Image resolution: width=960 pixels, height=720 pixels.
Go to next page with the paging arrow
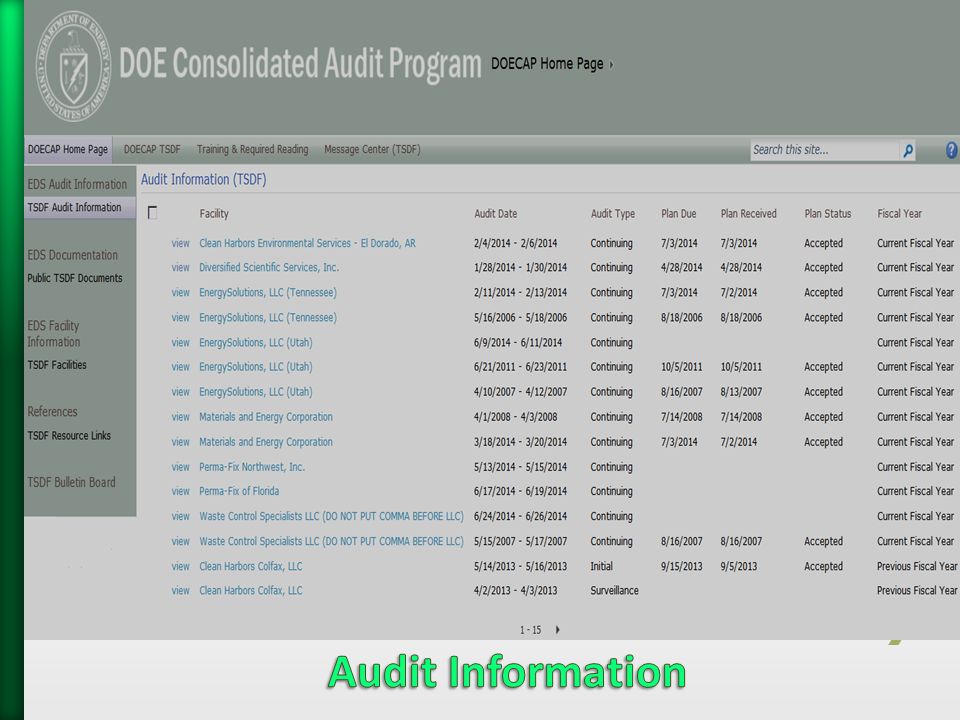coord(557,629)
